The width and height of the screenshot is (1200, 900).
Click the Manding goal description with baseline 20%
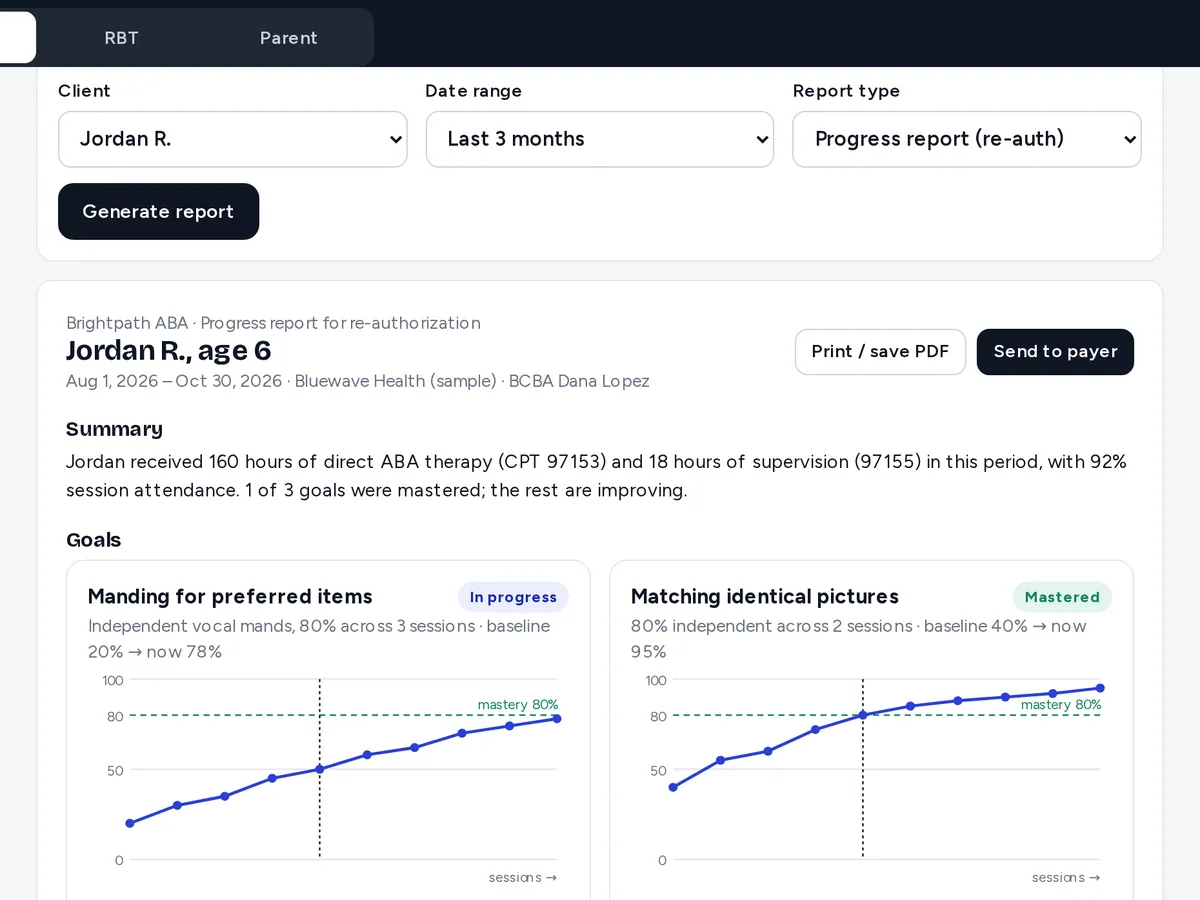(x=319, y=639)
